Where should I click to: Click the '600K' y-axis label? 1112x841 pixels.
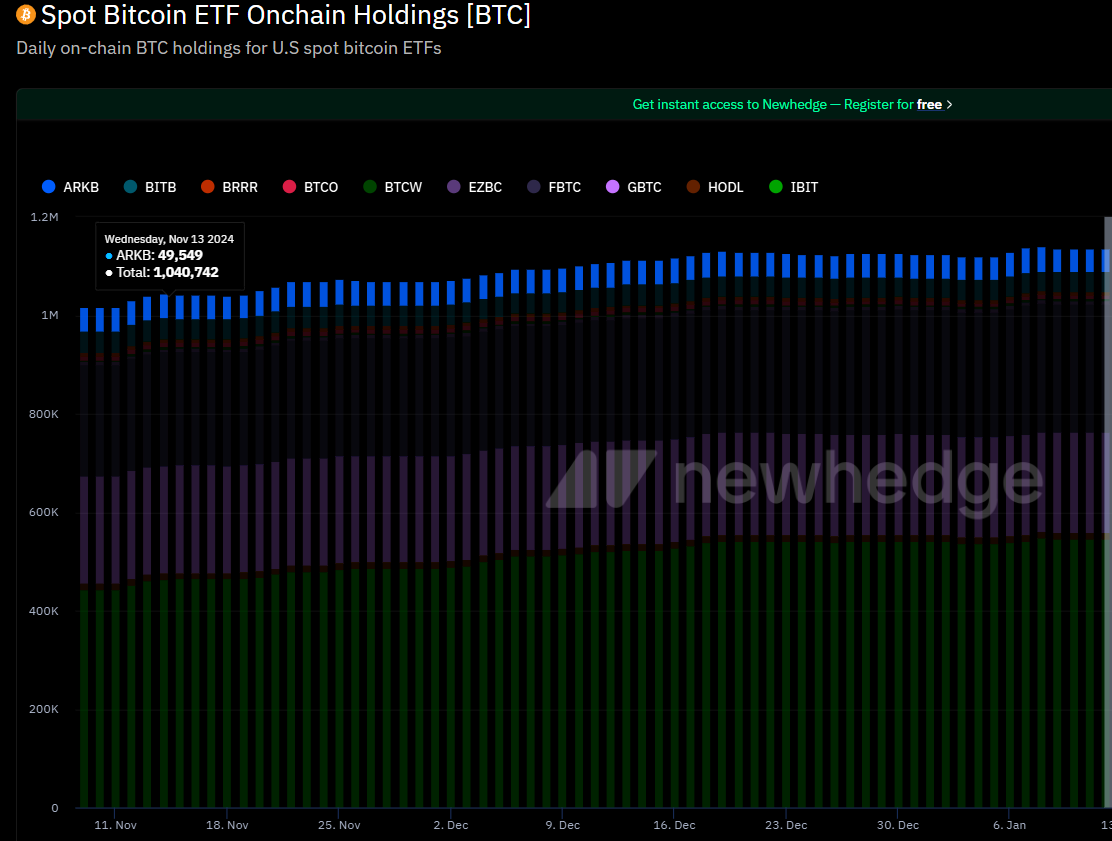pyautogui.click(x=43, y=512)
